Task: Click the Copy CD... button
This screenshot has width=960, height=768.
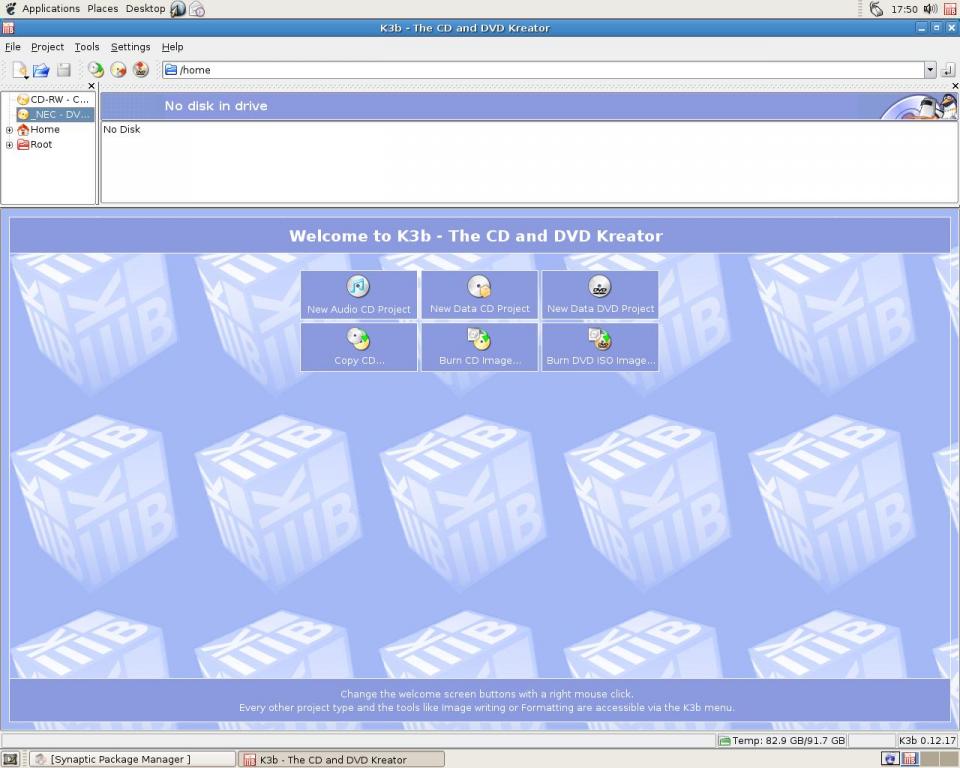Action: [359, 347]
